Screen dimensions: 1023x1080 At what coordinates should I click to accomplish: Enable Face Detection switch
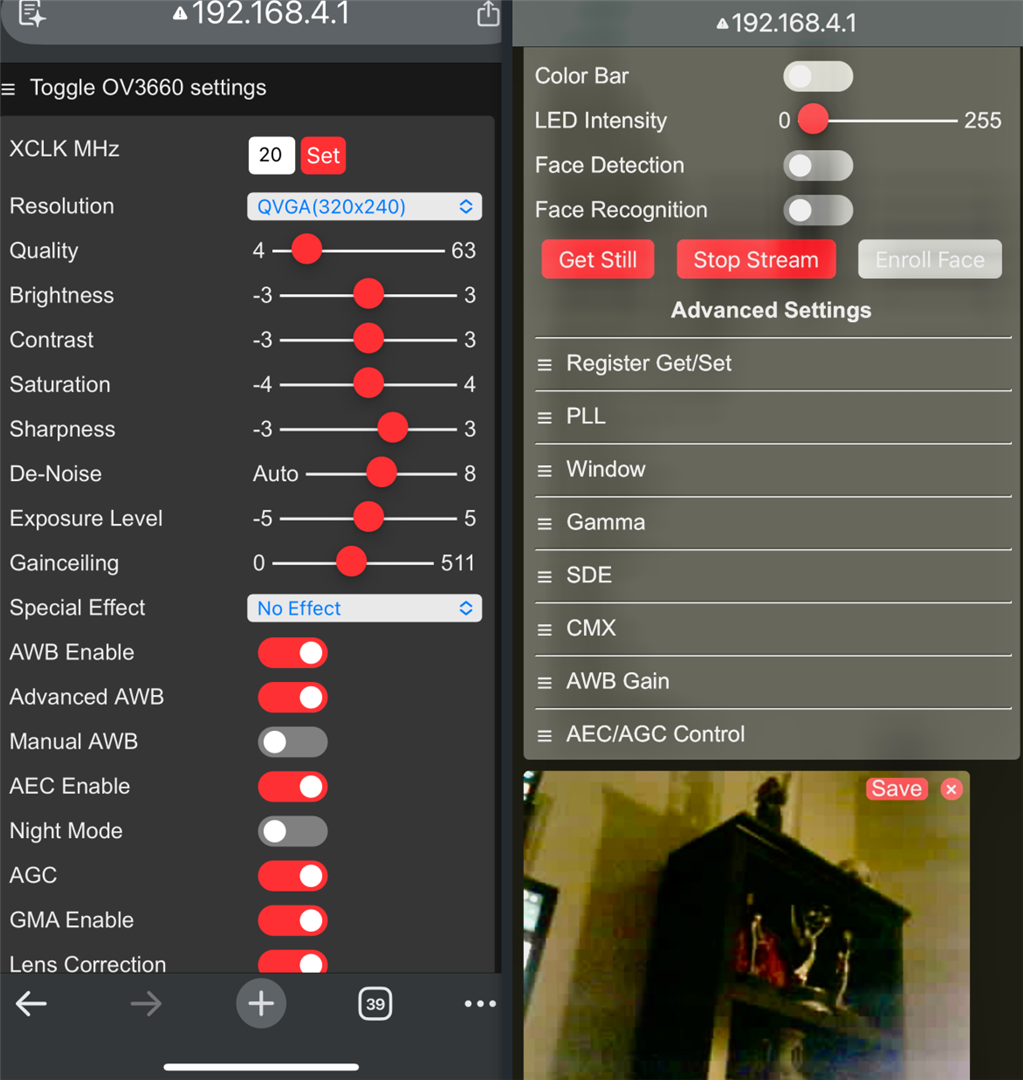click(x=817, y=166)
